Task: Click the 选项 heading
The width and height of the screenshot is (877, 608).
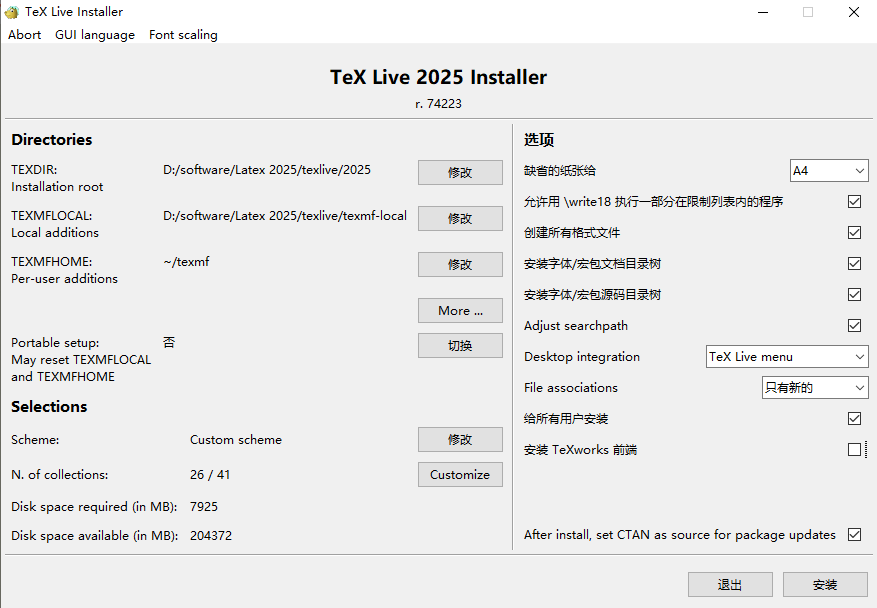Action: click(x=539, y=140)
